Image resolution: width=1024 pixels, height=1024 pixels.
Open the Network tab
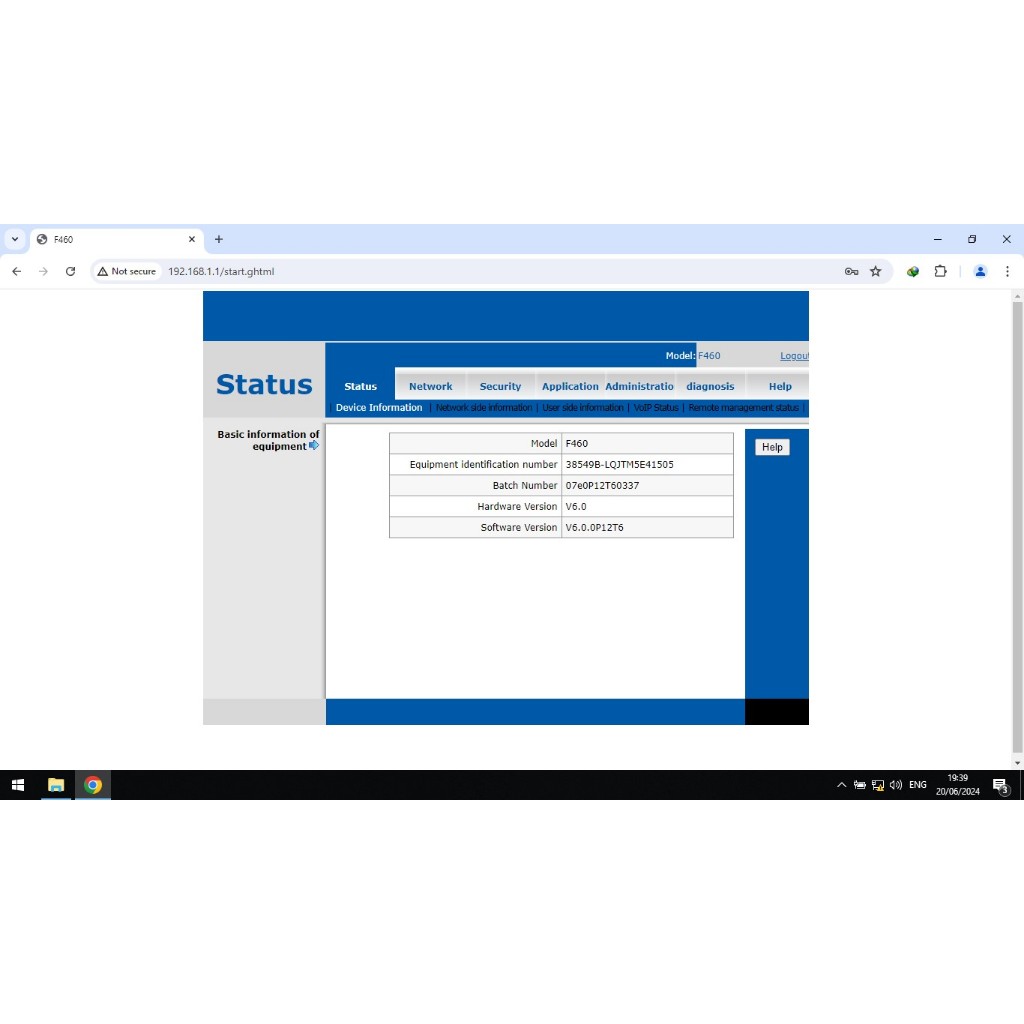(x=430, y=387)
